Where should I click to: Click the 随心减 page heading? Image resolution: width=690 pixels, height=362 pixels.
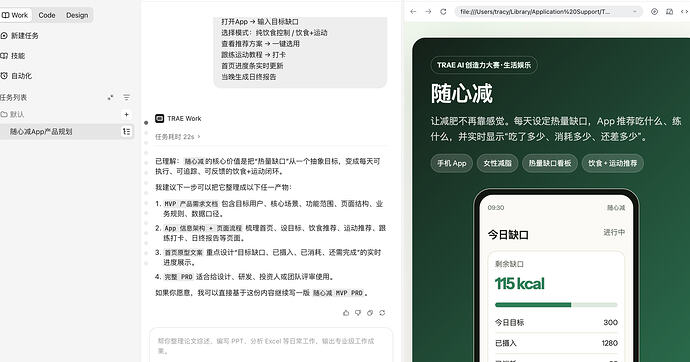tap(462, 94)
